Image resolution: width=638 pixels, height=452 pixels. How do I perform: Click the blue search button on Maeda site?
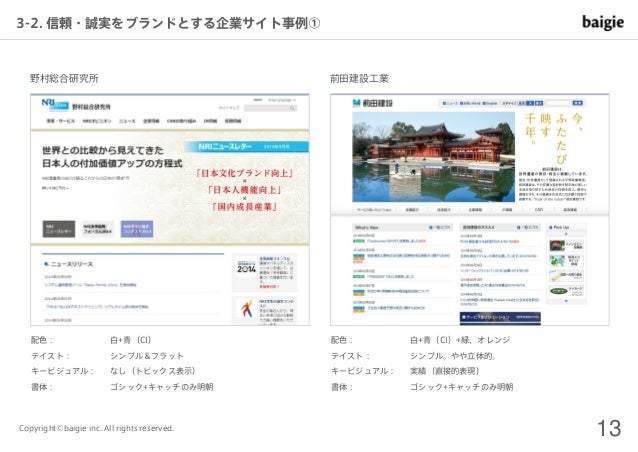click(577, 103)
